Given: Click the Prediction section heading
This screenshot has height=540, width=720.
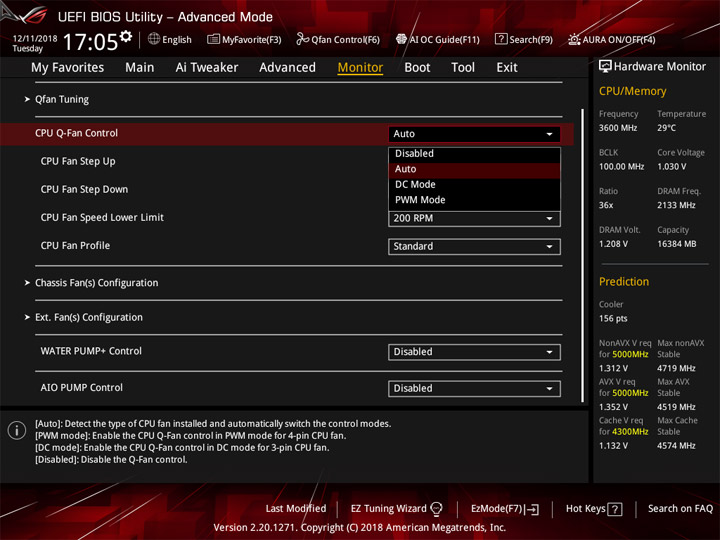Looking at the screenshot, I should point(624,282).
